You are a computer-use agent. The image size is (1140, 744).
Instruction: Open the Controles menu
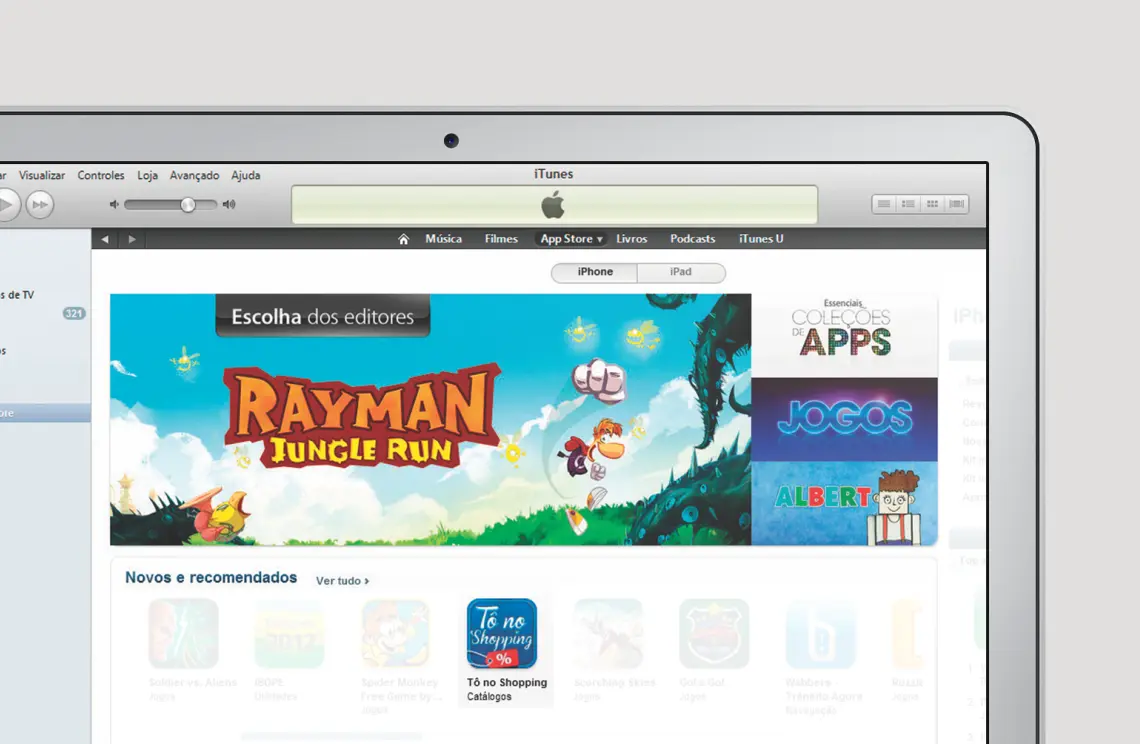(x=101, y=175)
